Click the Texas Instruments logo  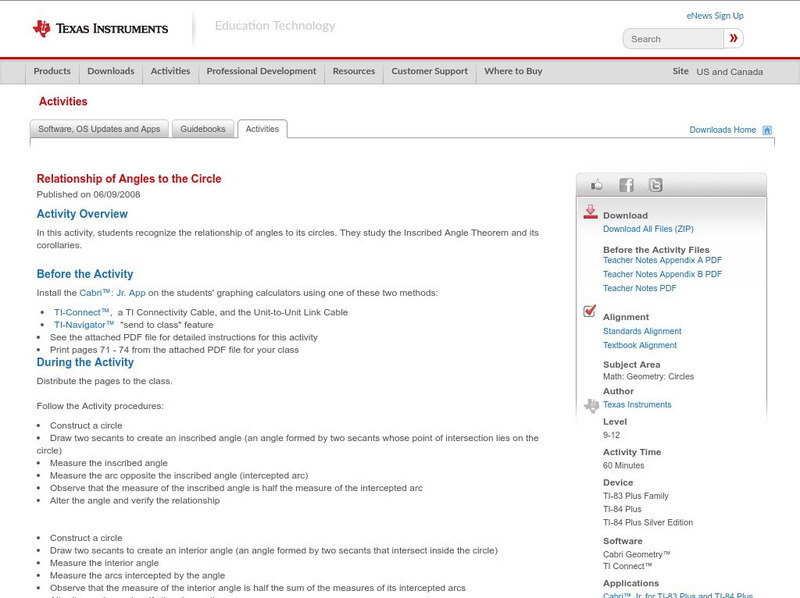pos(100,28)
